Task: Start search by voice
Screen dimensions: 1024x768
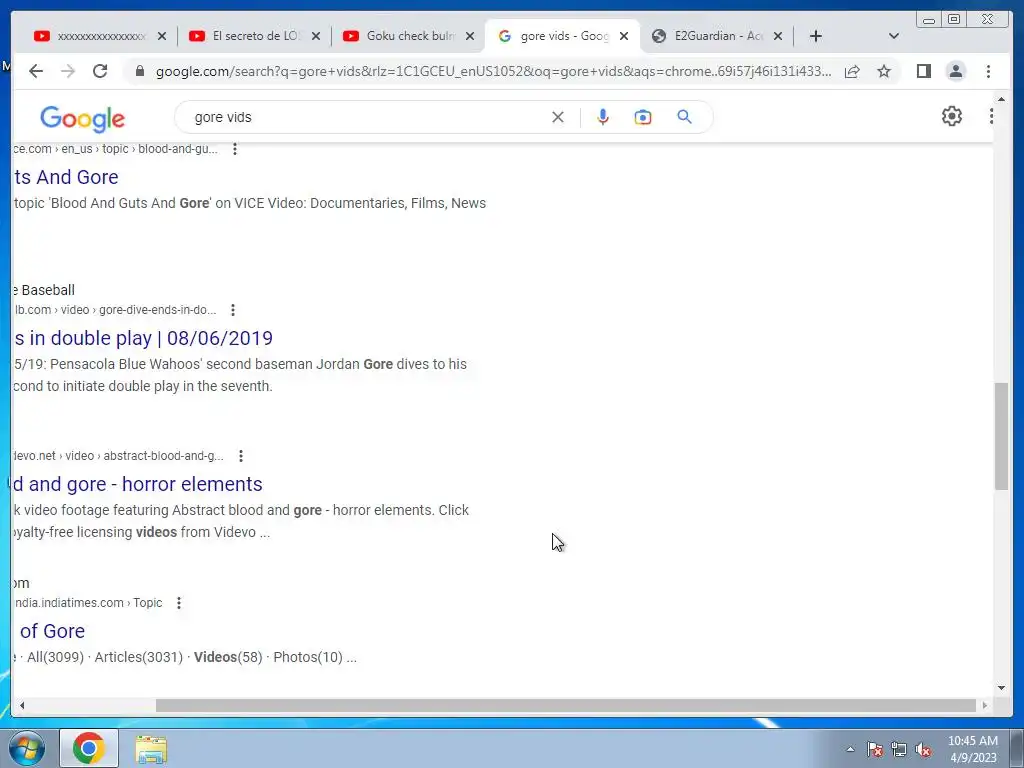Action: (x=603, y=118)
